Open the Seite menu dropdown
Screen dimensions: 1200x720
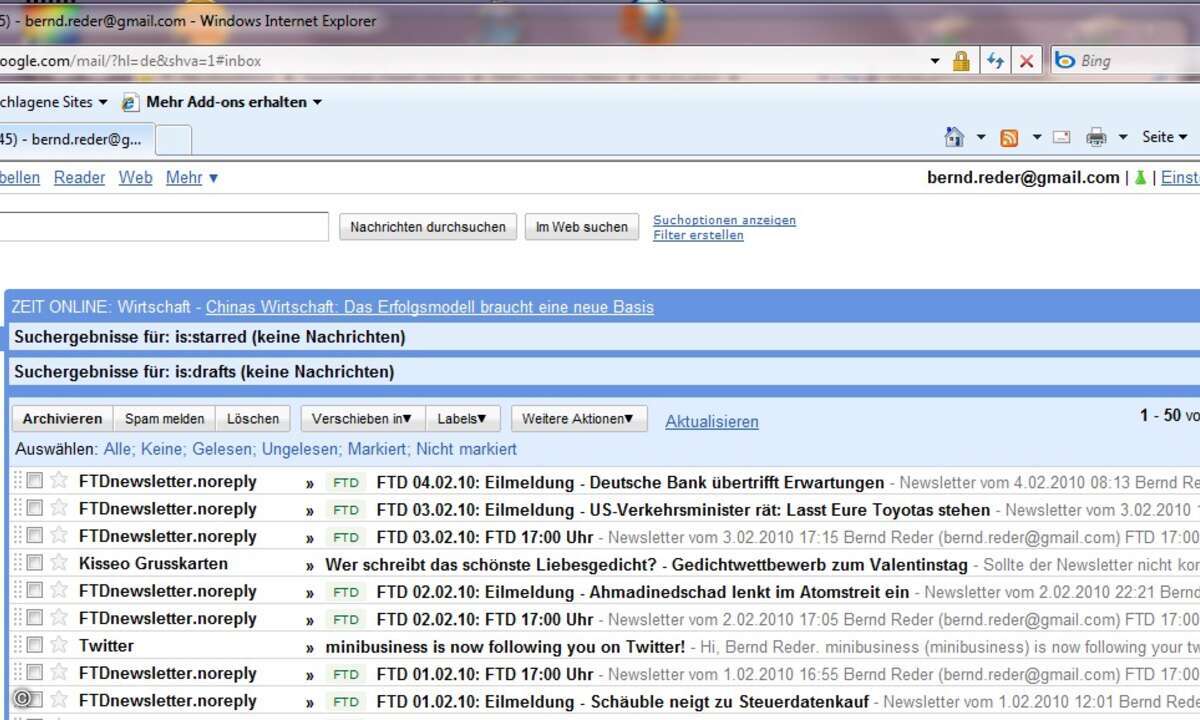pyautogui.click(x=1165, y=137)
